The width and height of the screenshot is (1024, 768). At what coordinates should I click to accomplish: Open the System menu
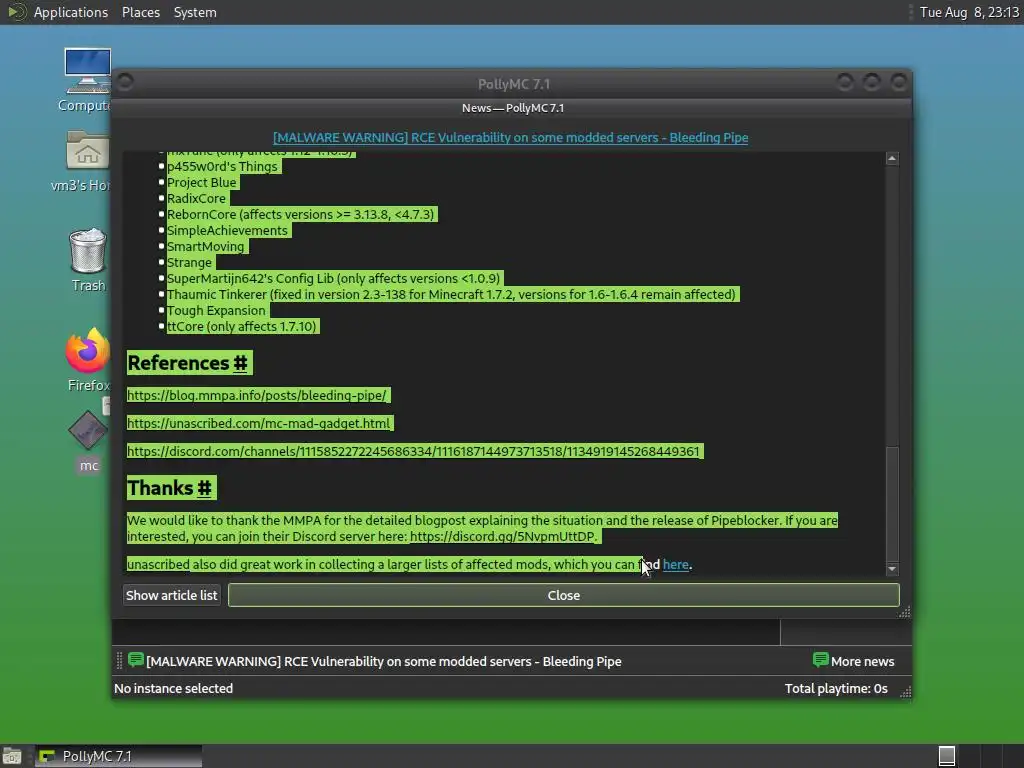coord(195,12)
